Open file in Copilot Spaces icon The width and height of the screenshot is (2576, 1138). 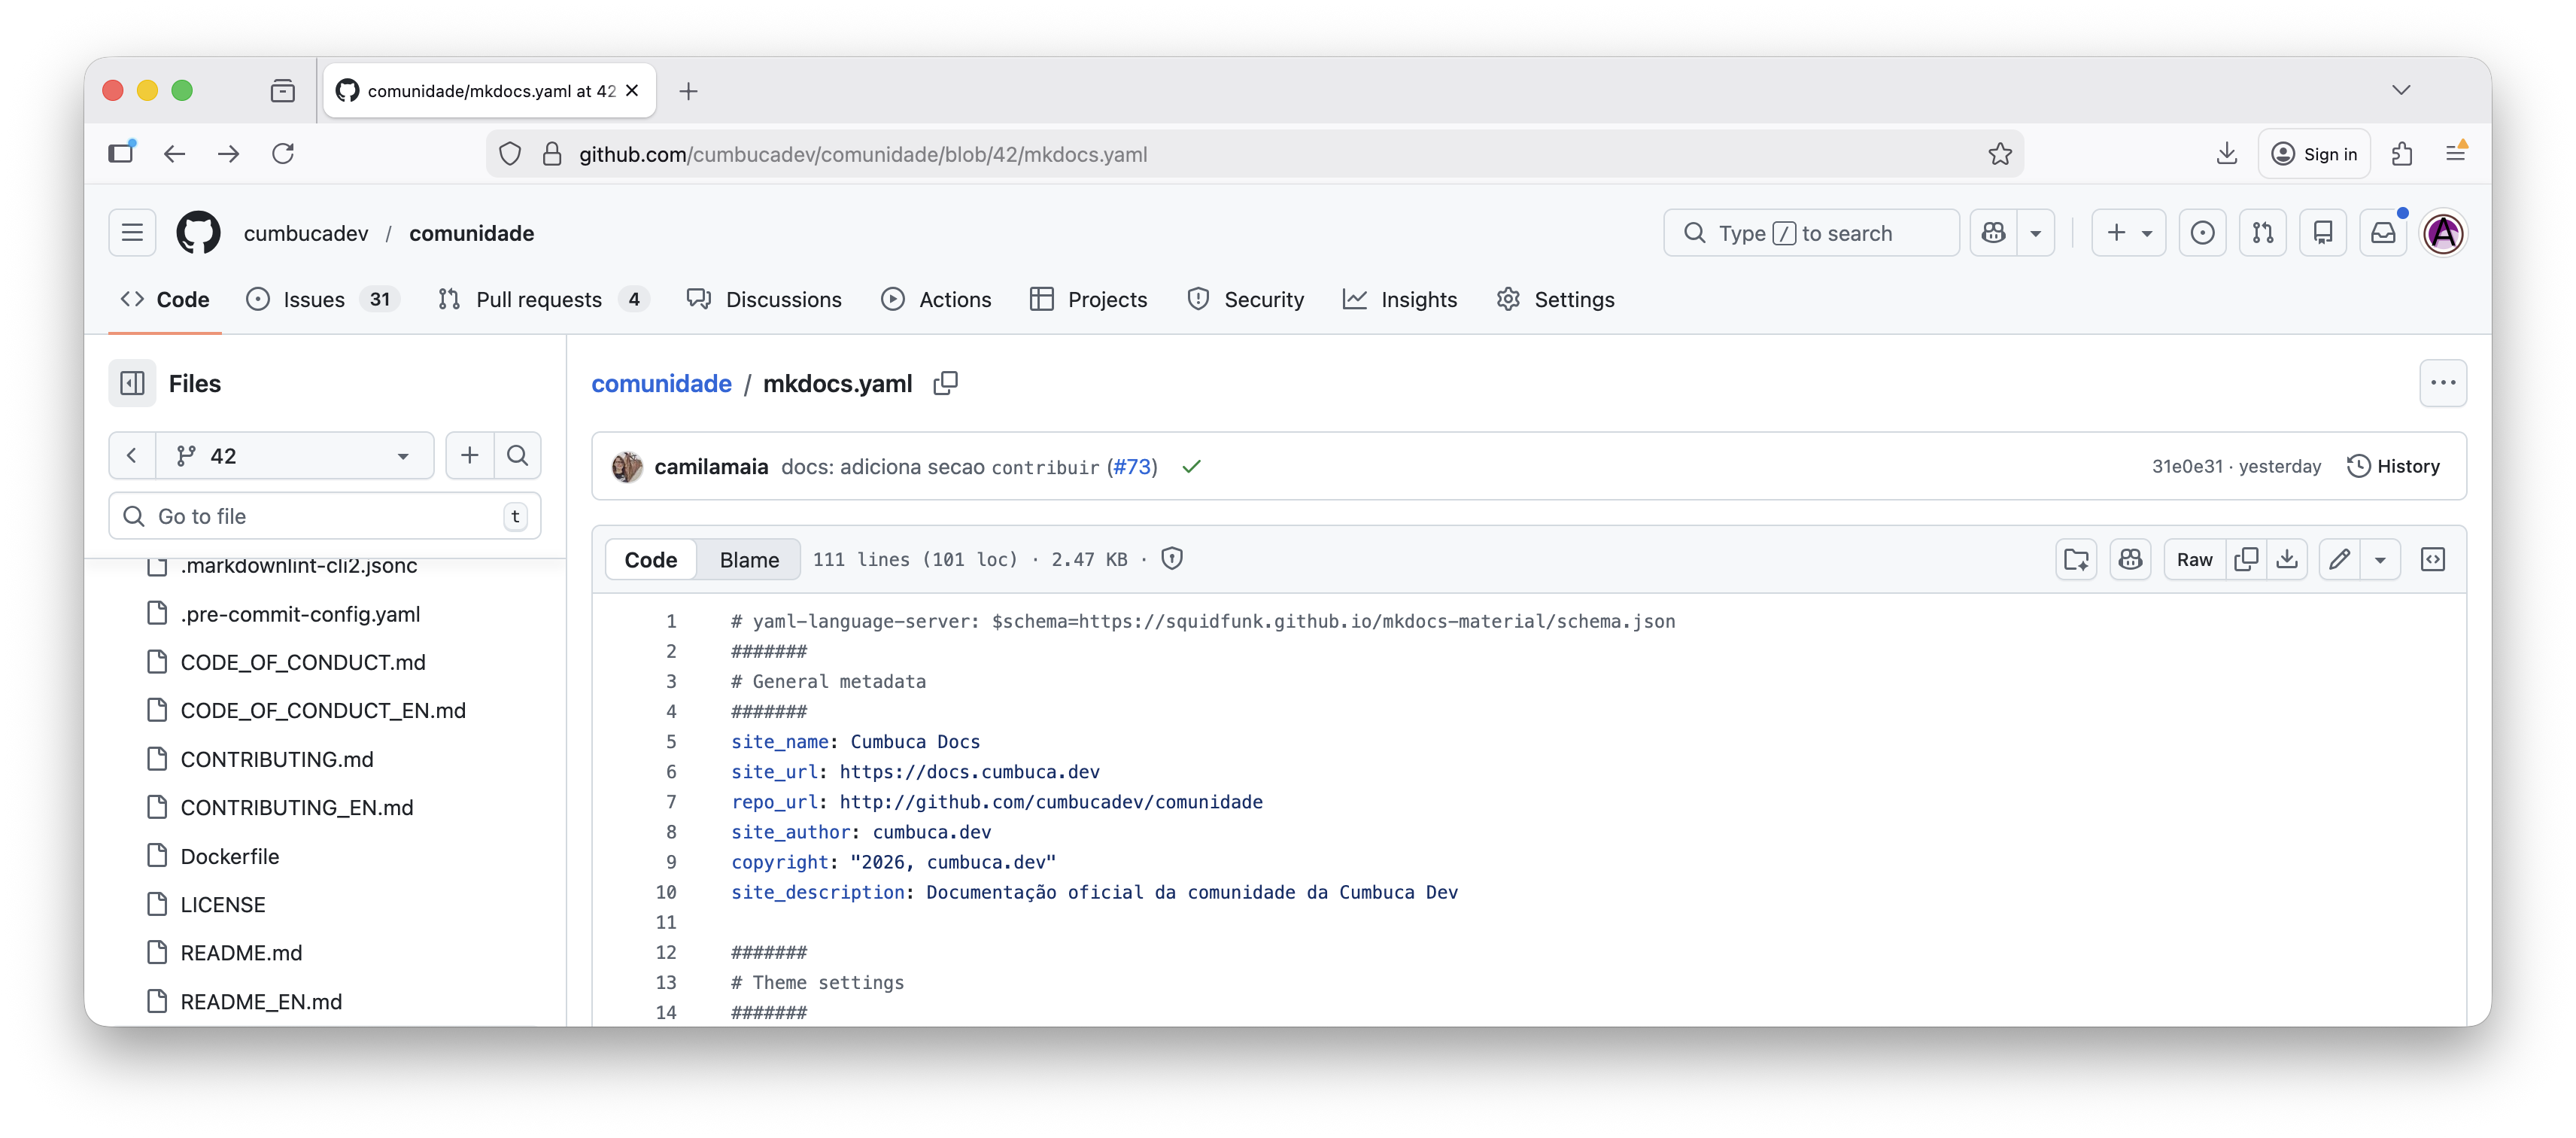2076,559
